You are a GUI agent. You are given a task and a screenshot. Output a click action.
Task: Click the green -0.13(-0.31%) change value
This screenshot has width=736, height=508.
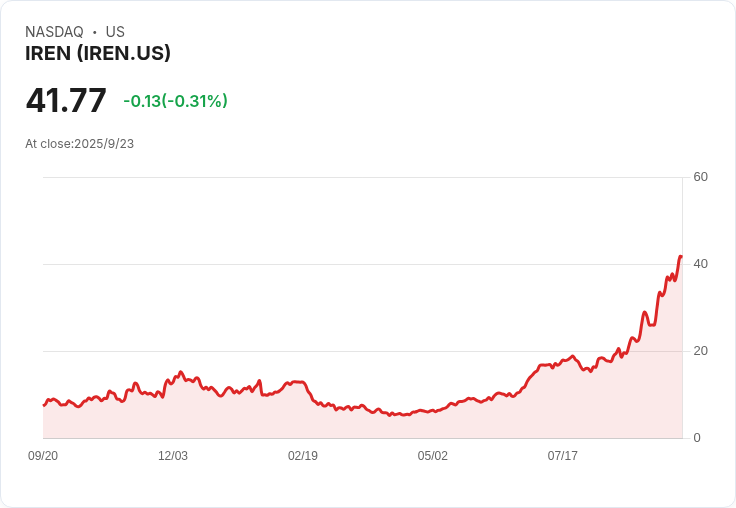175,101
